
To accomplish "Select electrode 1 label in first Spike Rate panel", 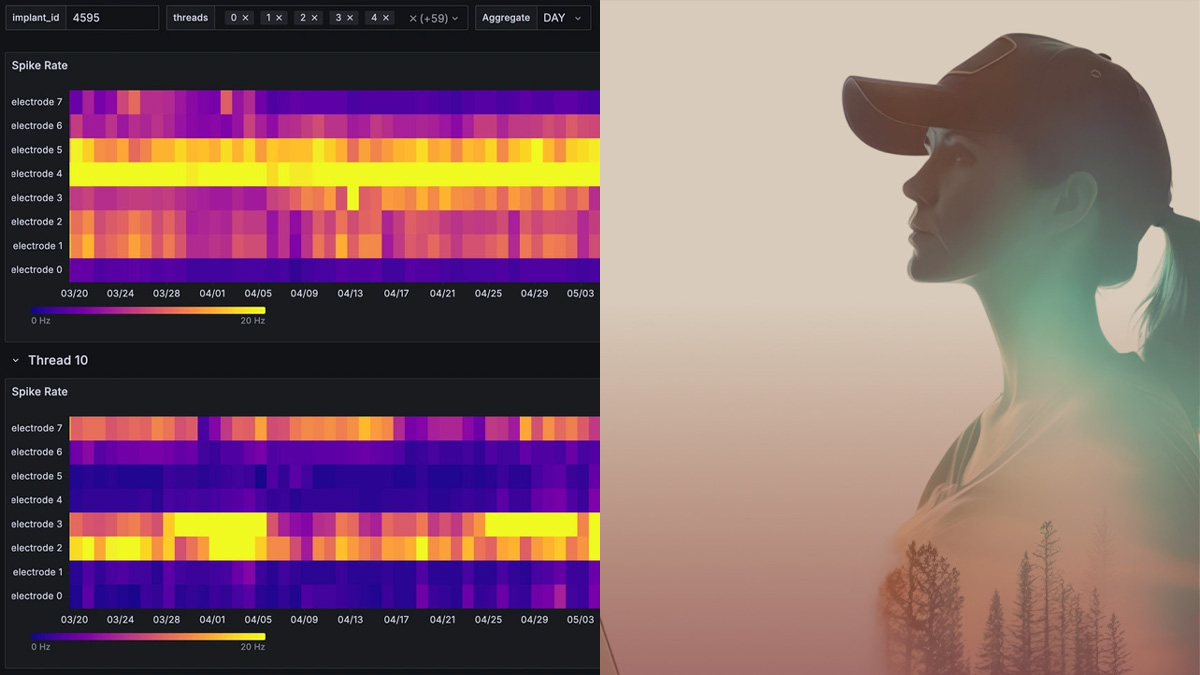I will coord(37,246).
